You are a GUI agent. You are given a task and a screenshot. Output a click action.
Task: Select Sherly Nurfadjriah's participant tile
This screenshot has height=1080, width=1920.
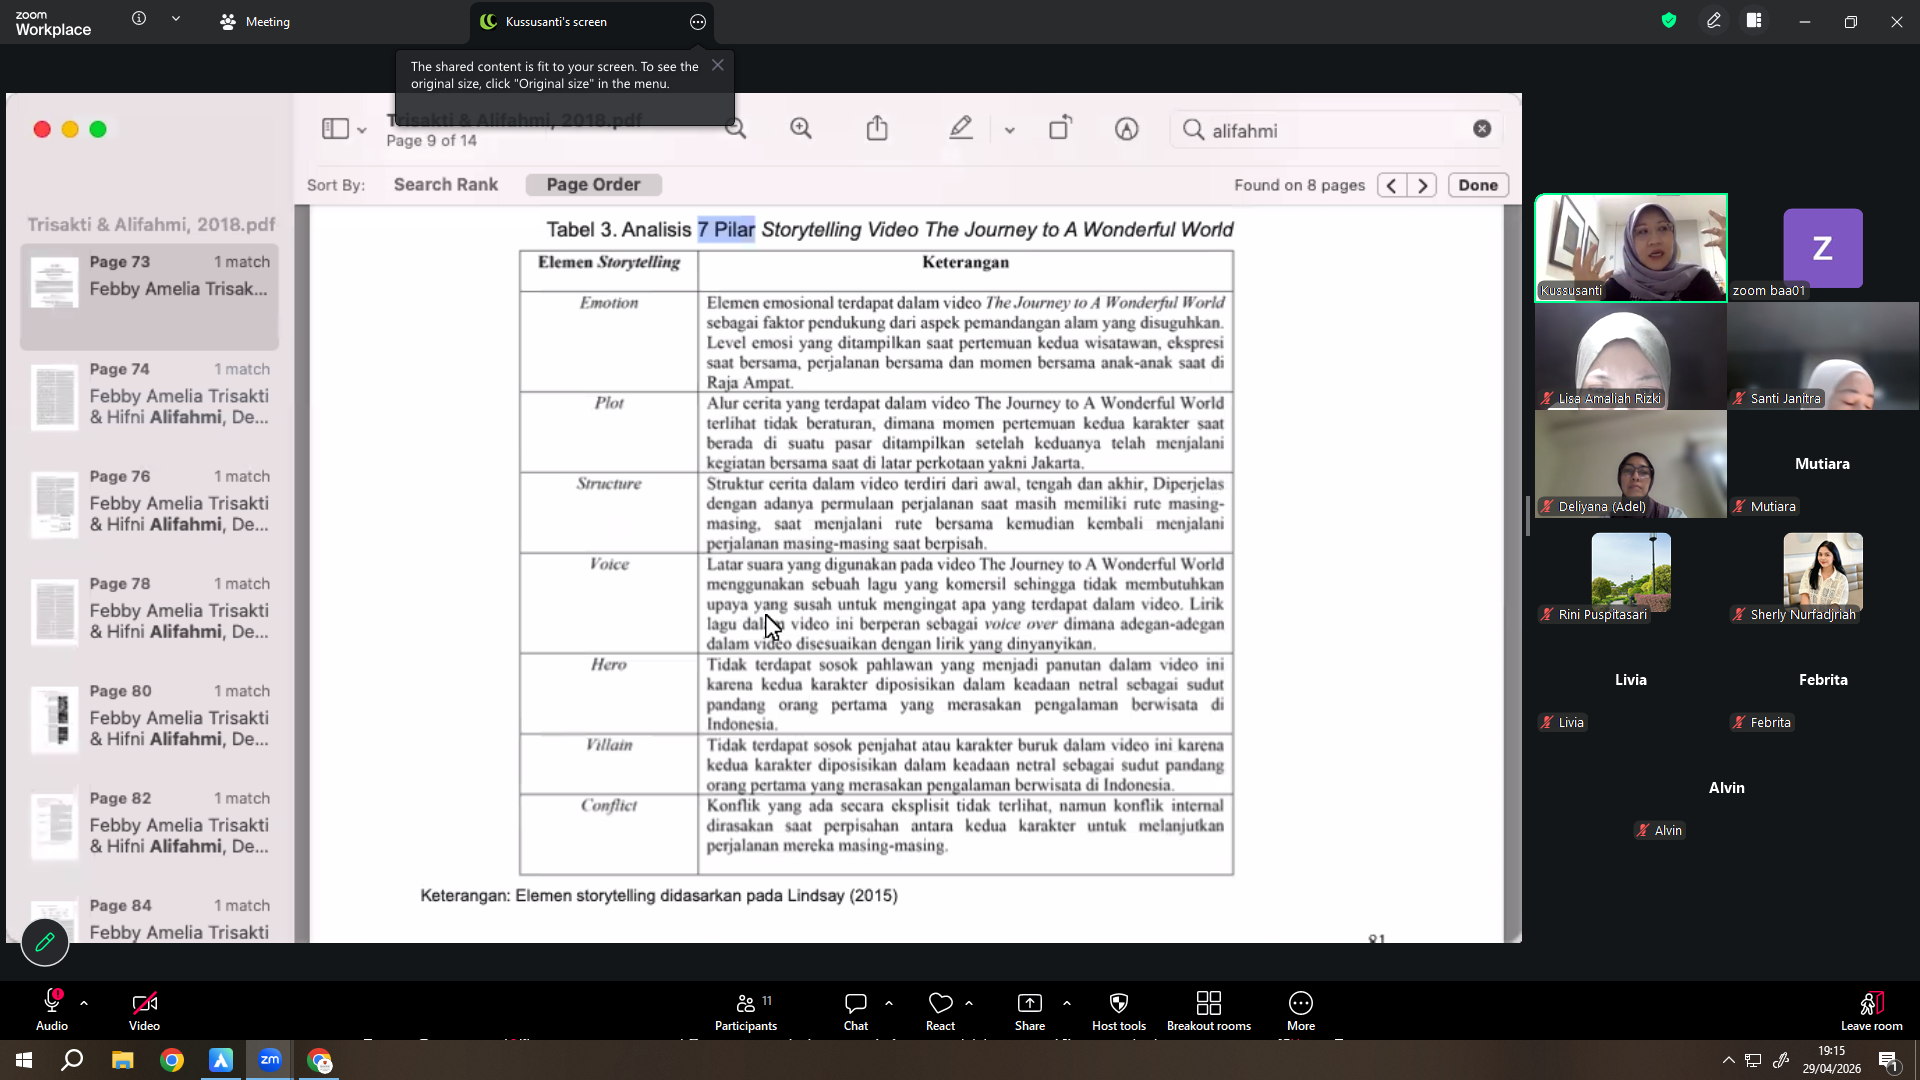(x=1823, y=572)
